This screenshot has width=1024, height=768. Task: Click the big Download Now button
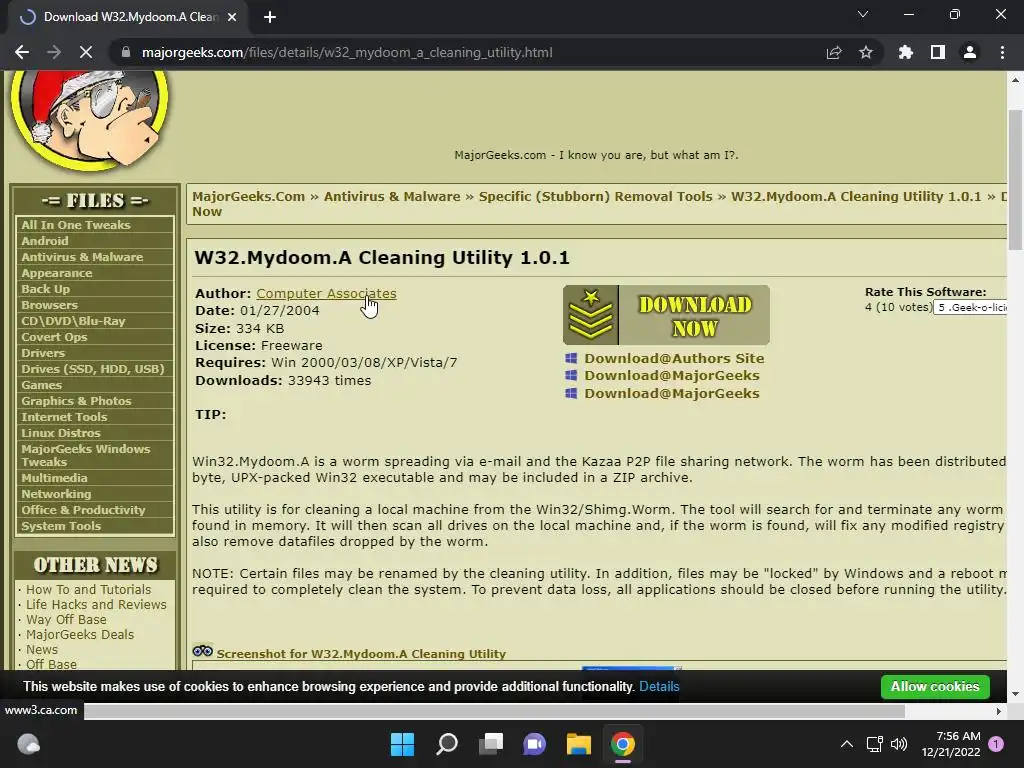click(666, 315)
